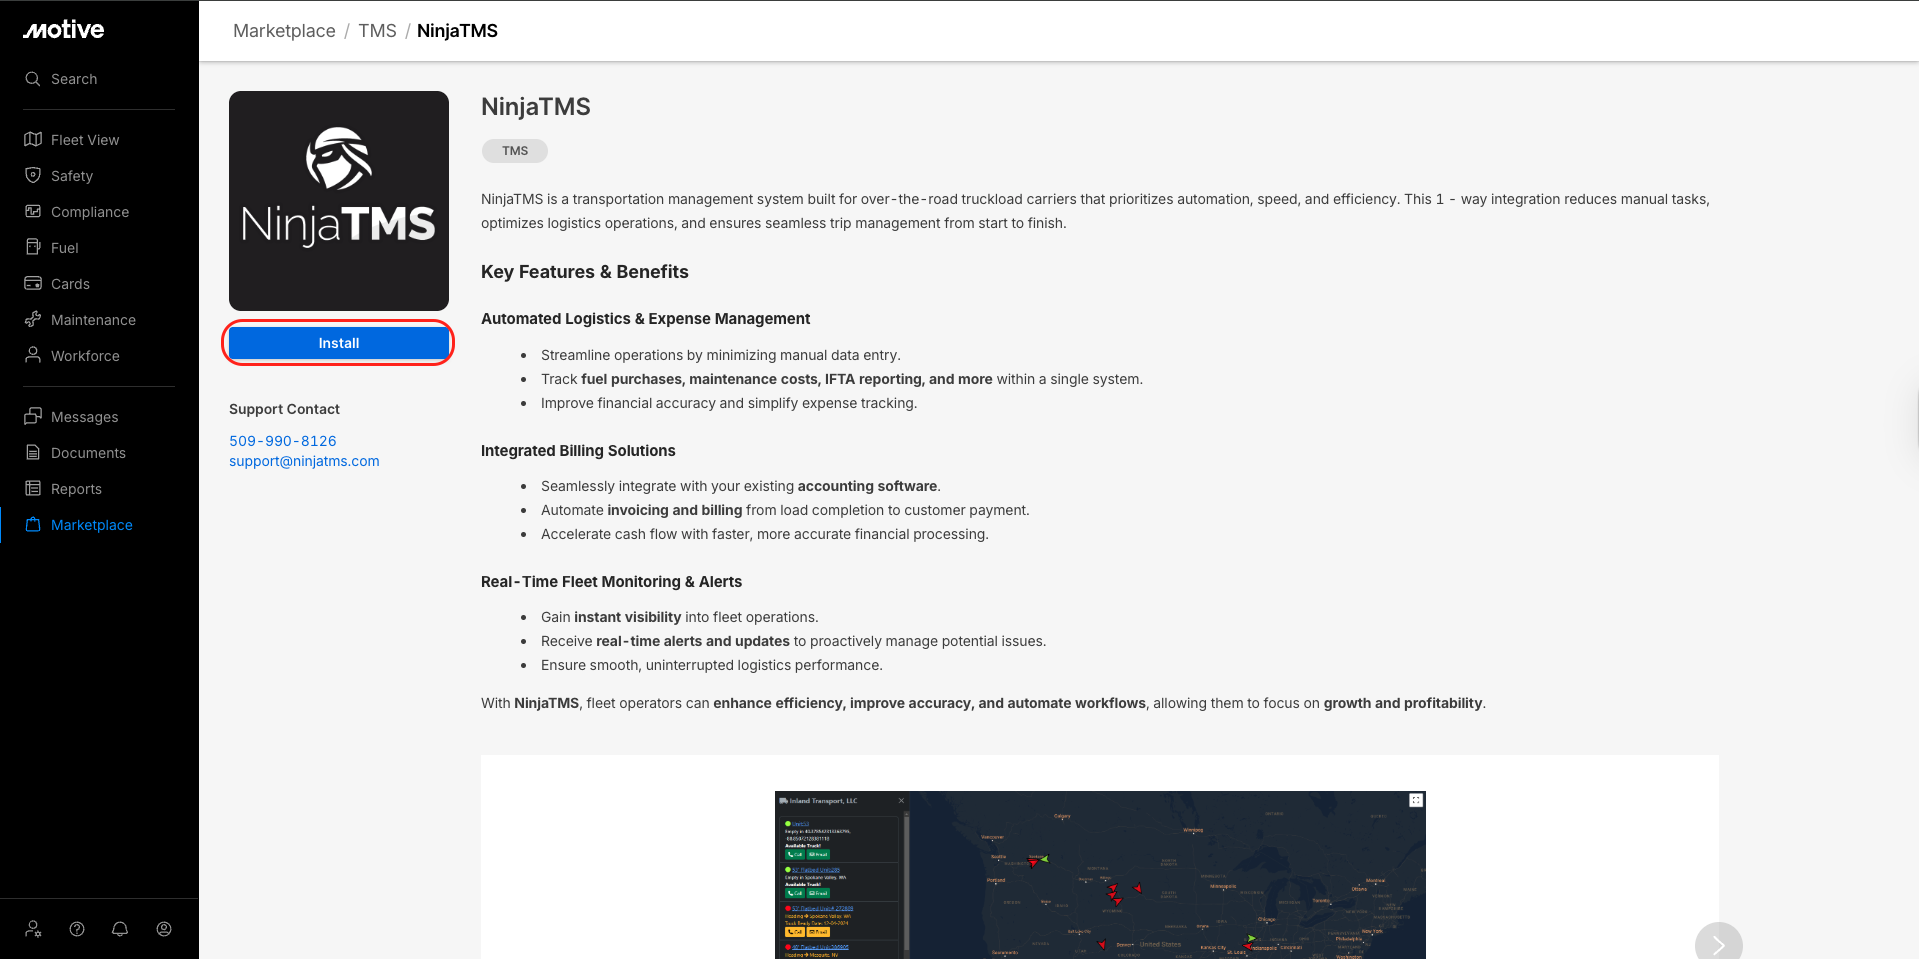Open Documents via the file icon
This screenshot has width=1919, height=959.
33,452
